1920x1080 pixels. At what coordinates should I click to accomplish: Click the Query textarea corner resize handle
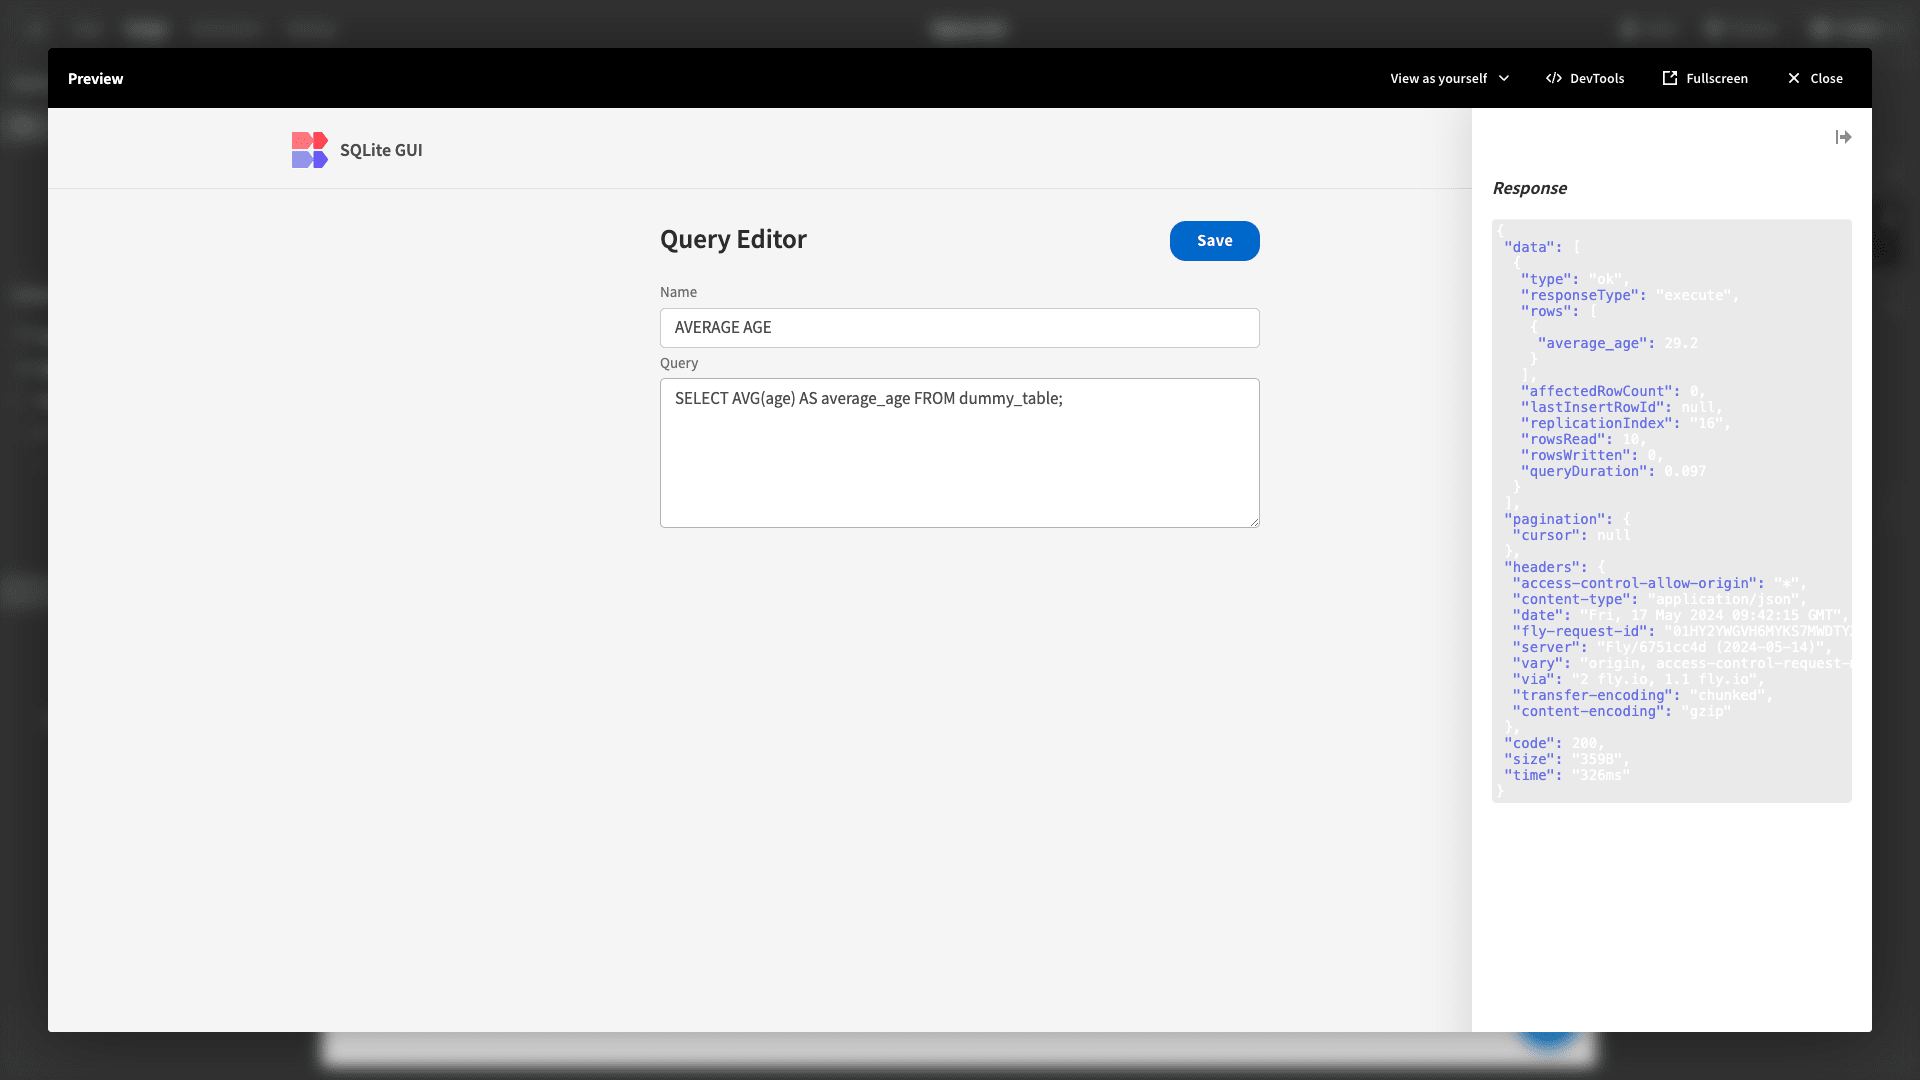pyautogui.click(x=1254, y=522)
